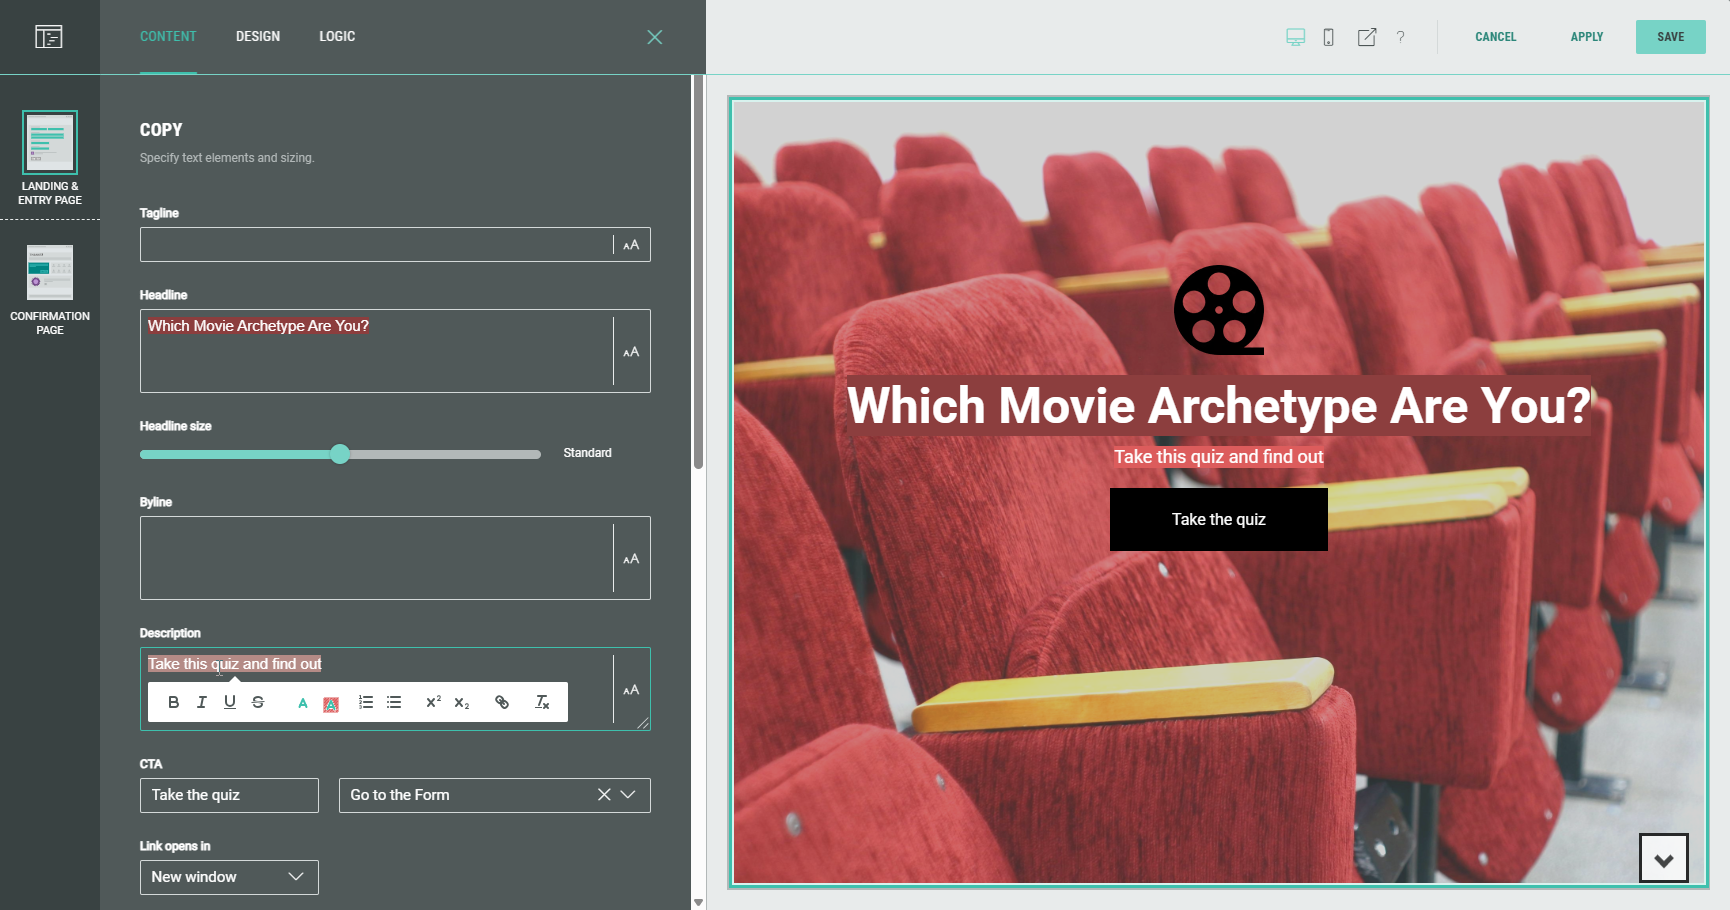Insert a numbered list in the description
The height and width of the screenshot is (910, 1730).
[x=366, y=702]
